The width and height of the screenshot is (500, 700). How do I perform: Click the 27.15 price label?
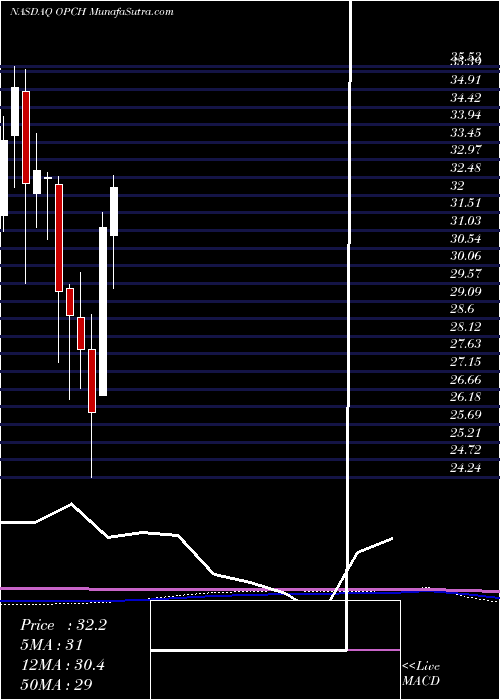click(466, 362)
